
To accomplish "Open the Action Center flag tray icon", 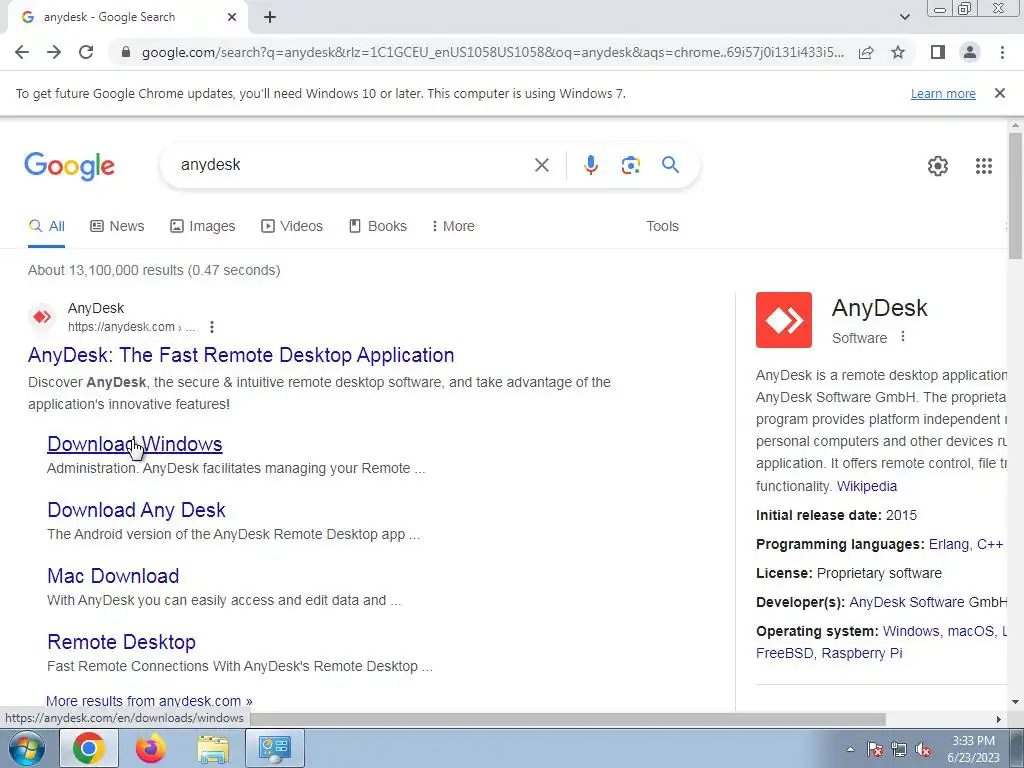I will coord(874,750).
